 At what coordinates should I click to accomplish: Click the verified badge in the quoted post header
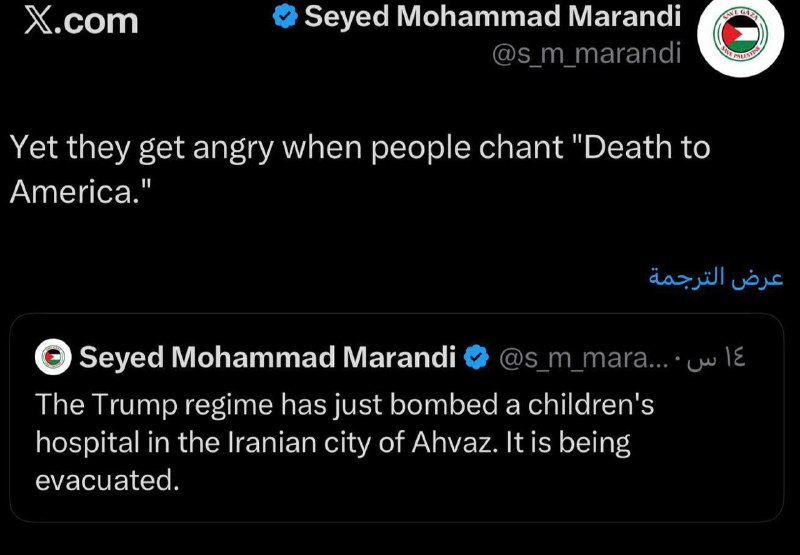(x=476, y=357)
